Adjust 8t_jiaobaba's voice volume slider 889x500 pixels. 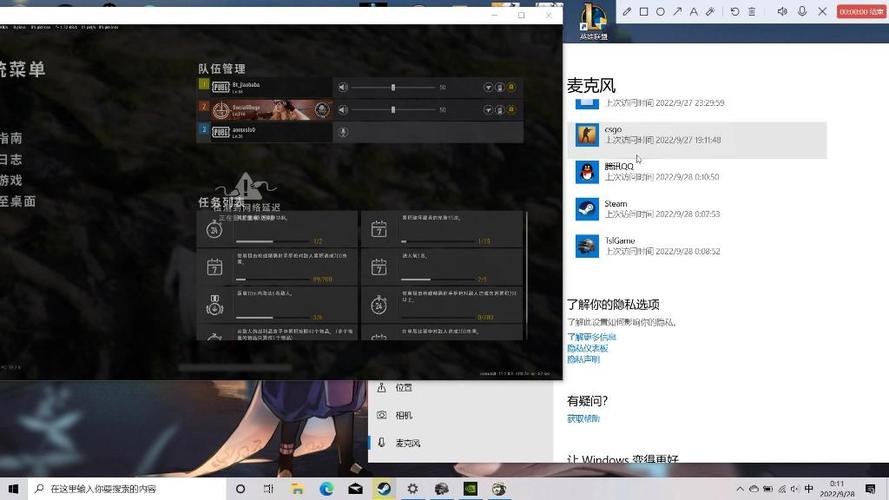click(x=393, y=87)
